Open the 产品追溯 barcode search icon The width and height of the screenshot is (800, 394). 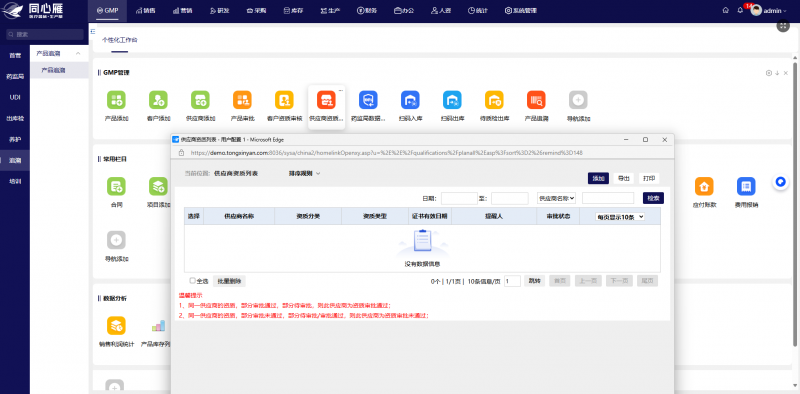[x=536, y=100]
